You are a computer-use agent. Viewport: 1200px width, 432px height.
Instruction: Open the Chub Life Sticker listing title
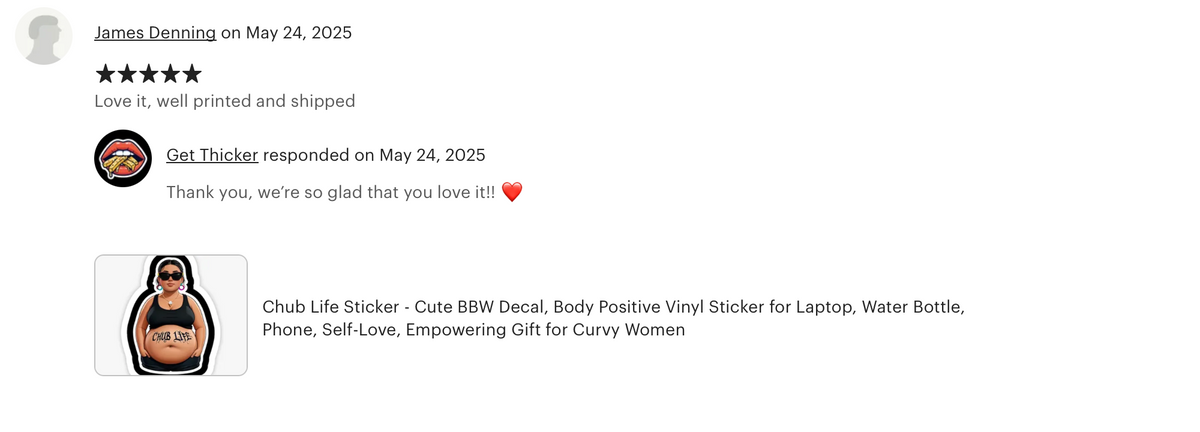tap(613, 318)
